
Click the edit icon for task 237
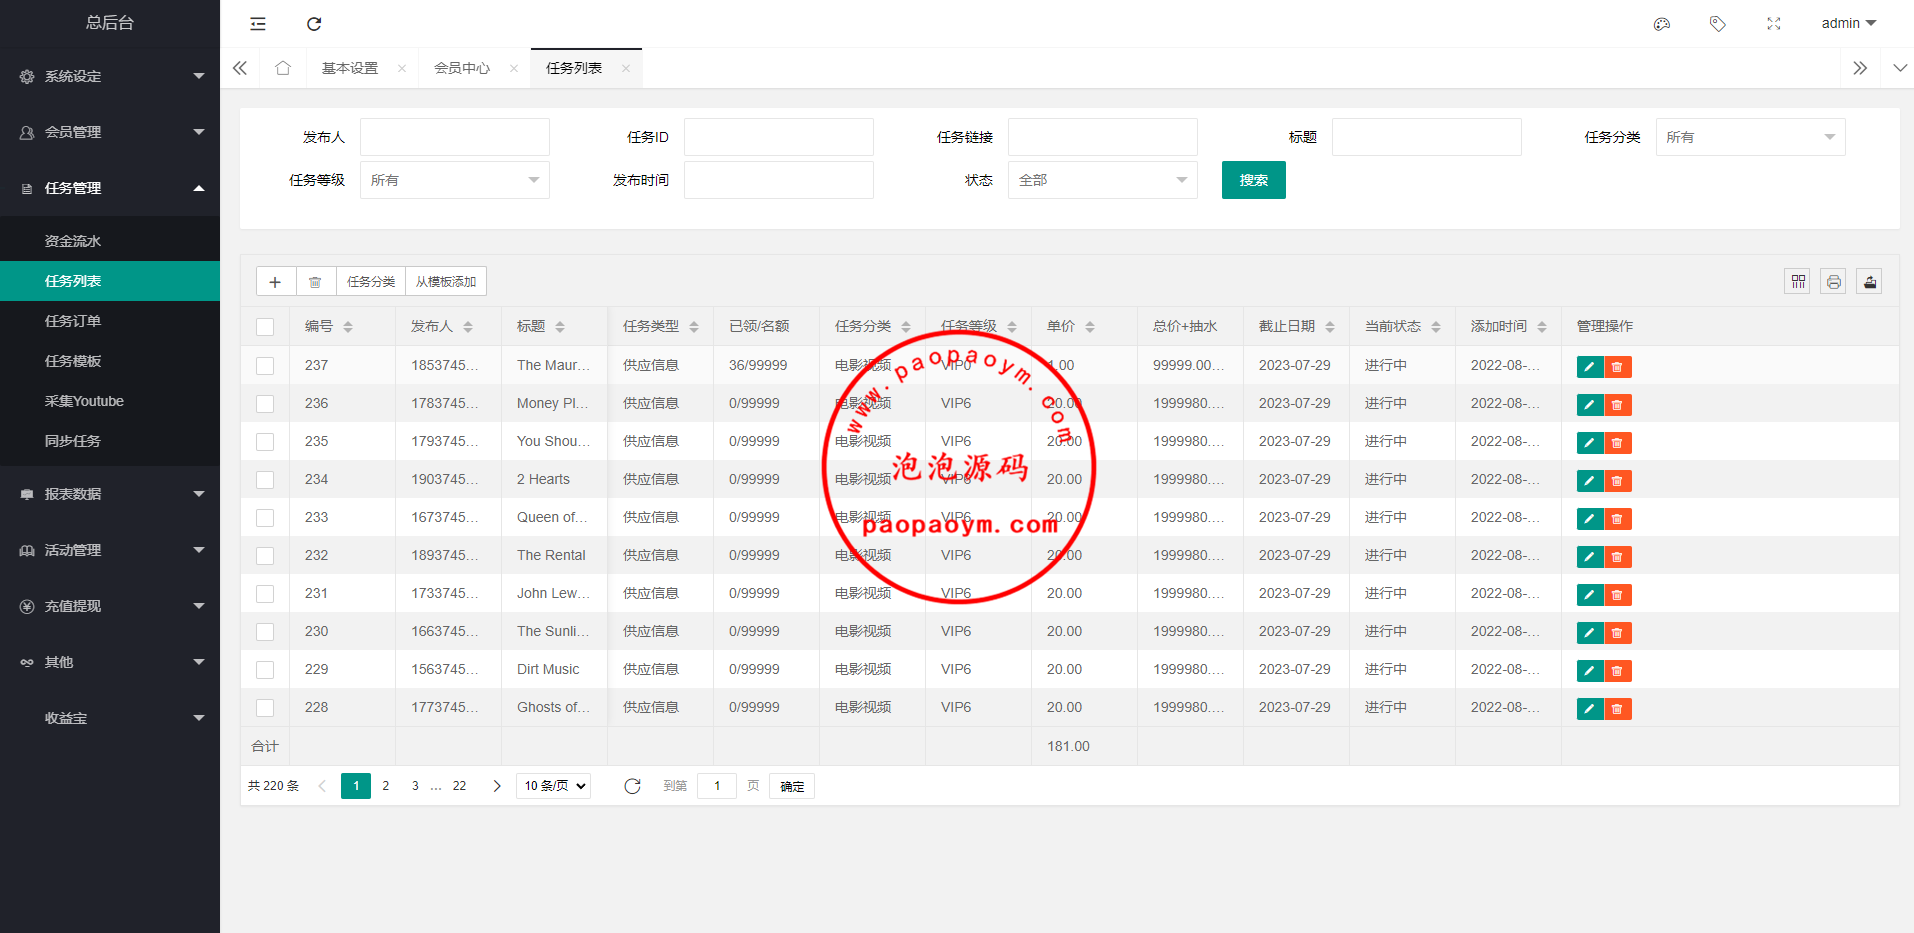(x=1589, y=367)
